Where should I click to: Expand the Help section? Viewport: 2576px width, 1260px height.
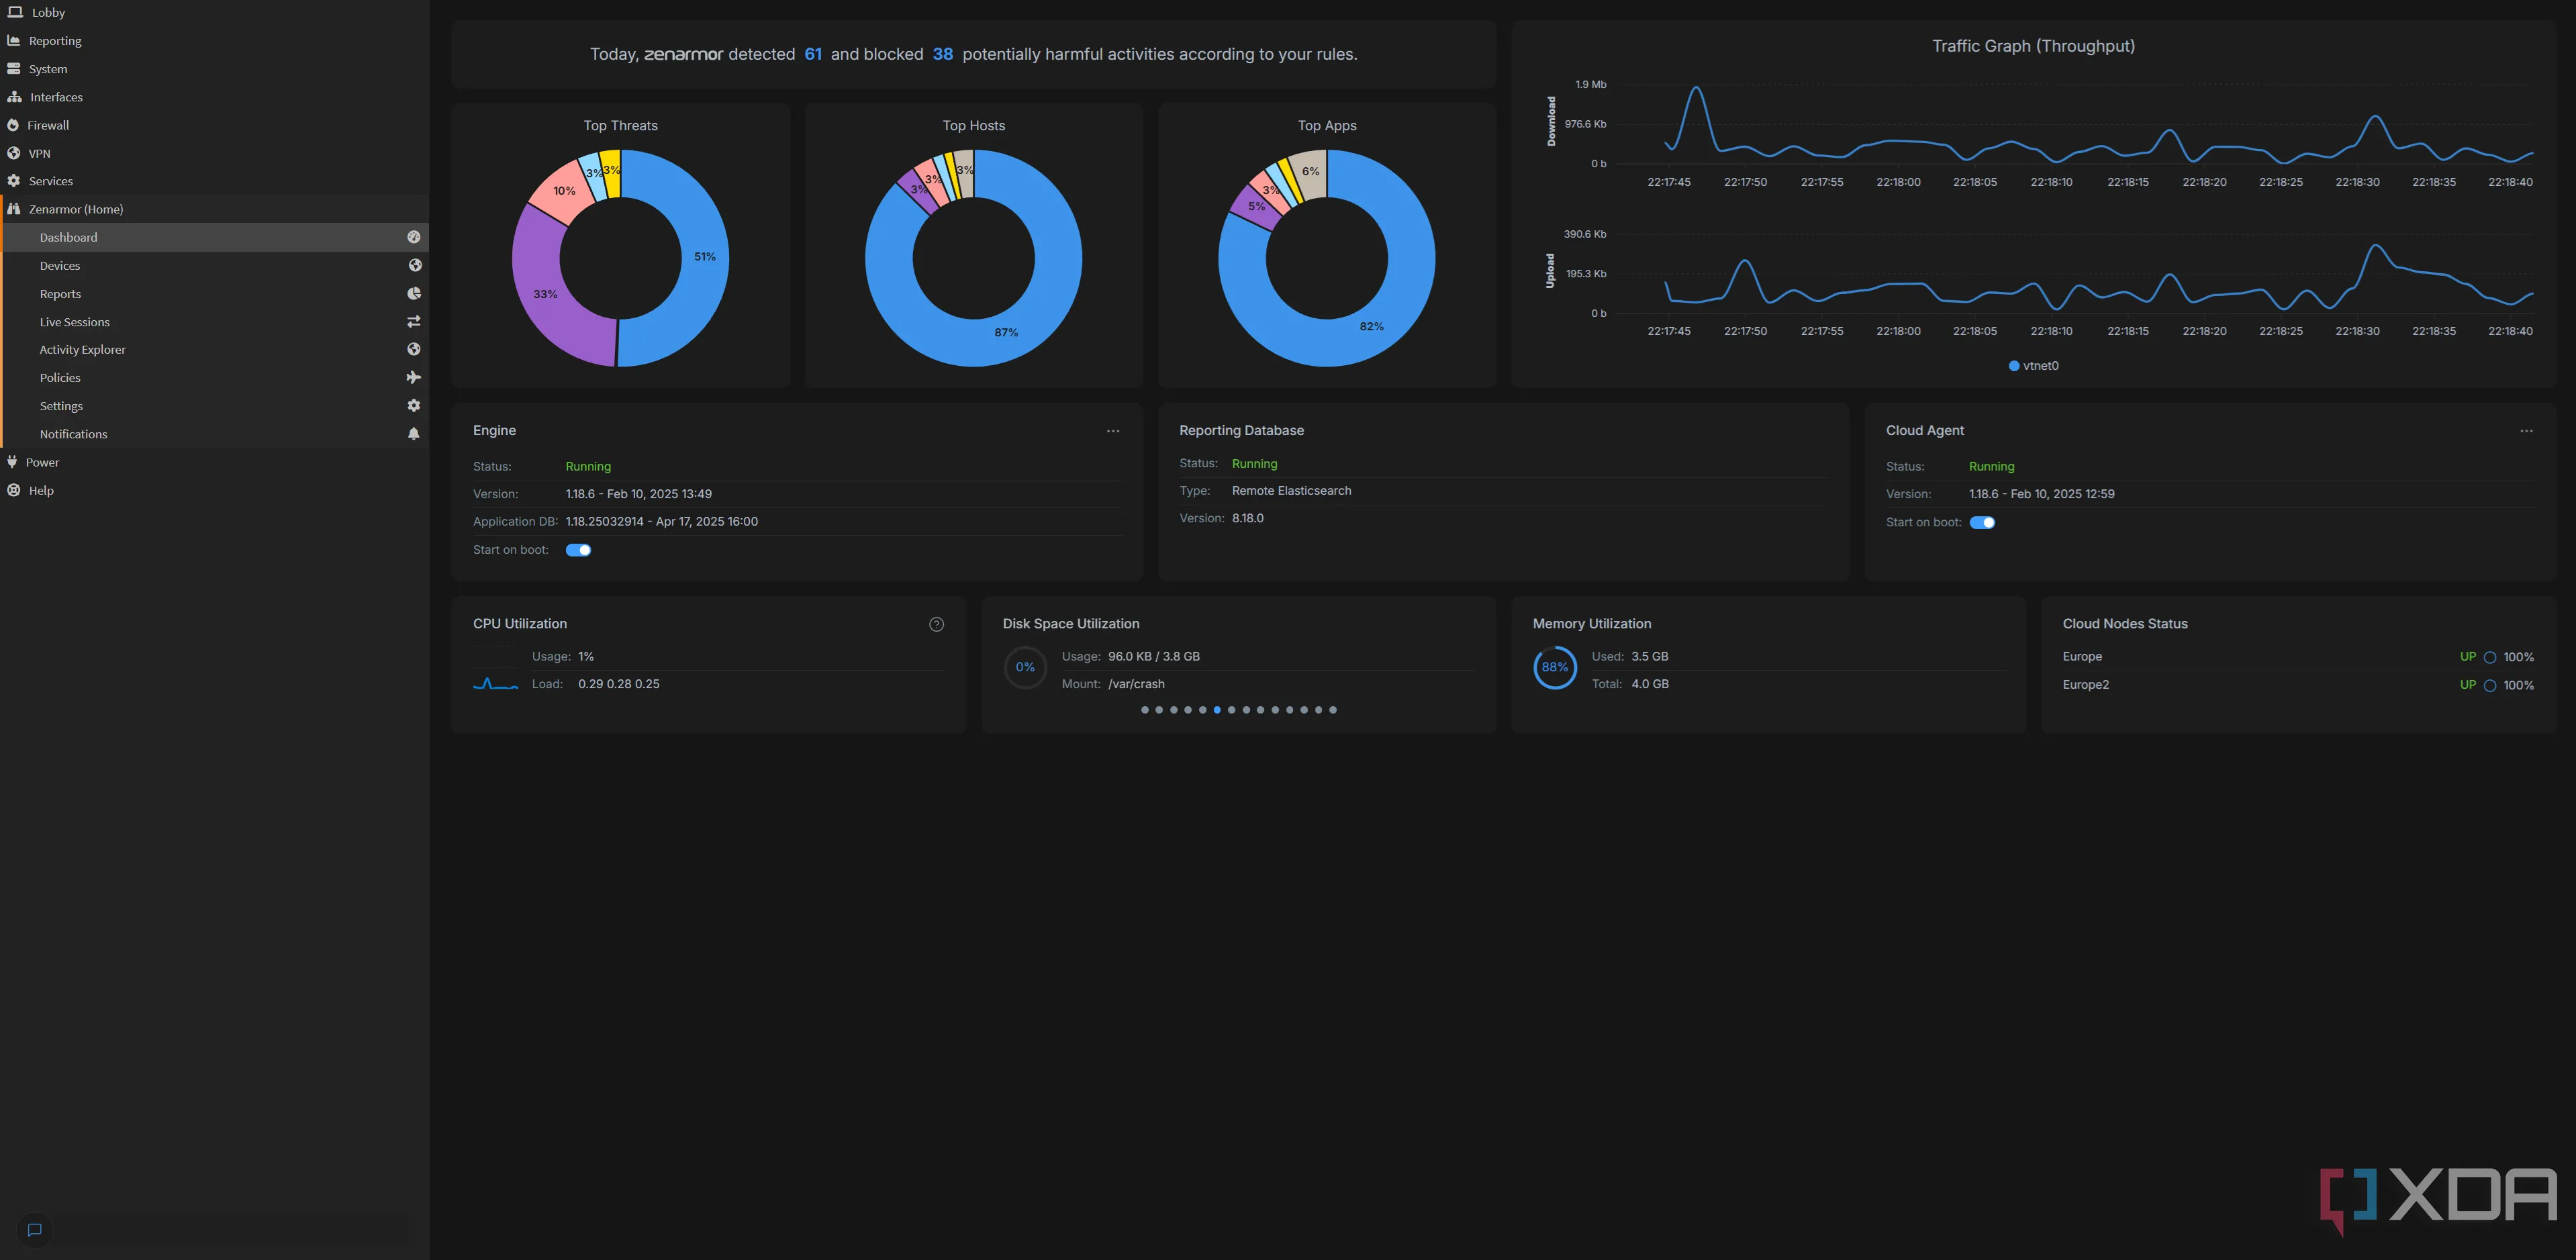click(x=214, y=490)
